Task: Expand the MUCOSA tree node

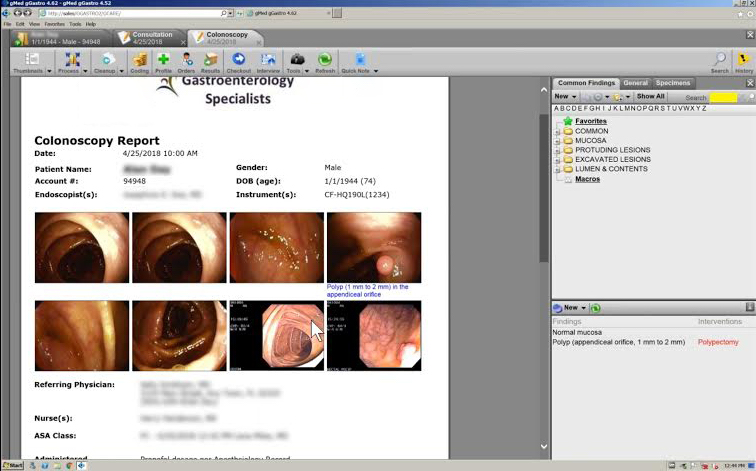Action: click(557, 141)
